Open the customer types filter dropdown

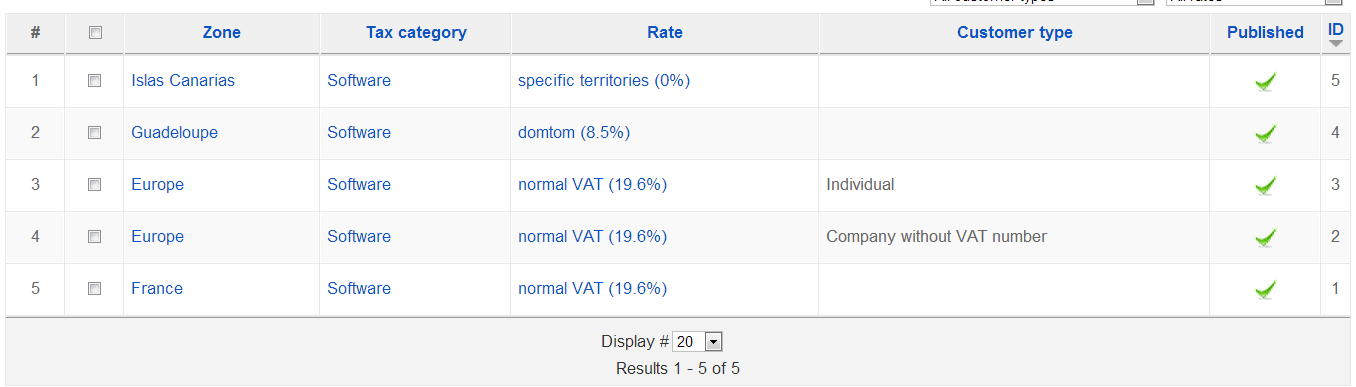pyautogui.click(x=1041, y=2)
